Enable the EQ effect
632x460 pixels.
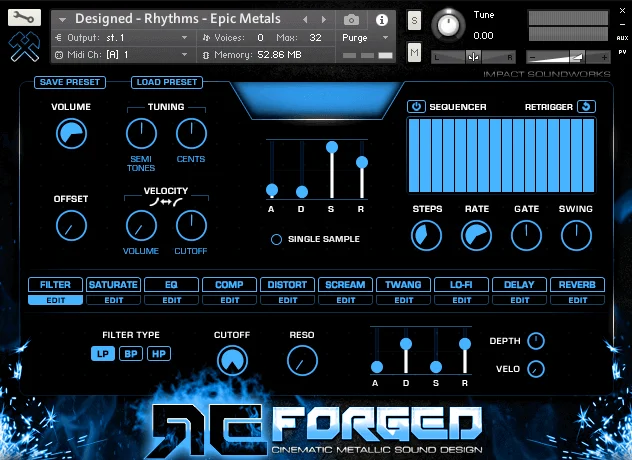[172, 285]
